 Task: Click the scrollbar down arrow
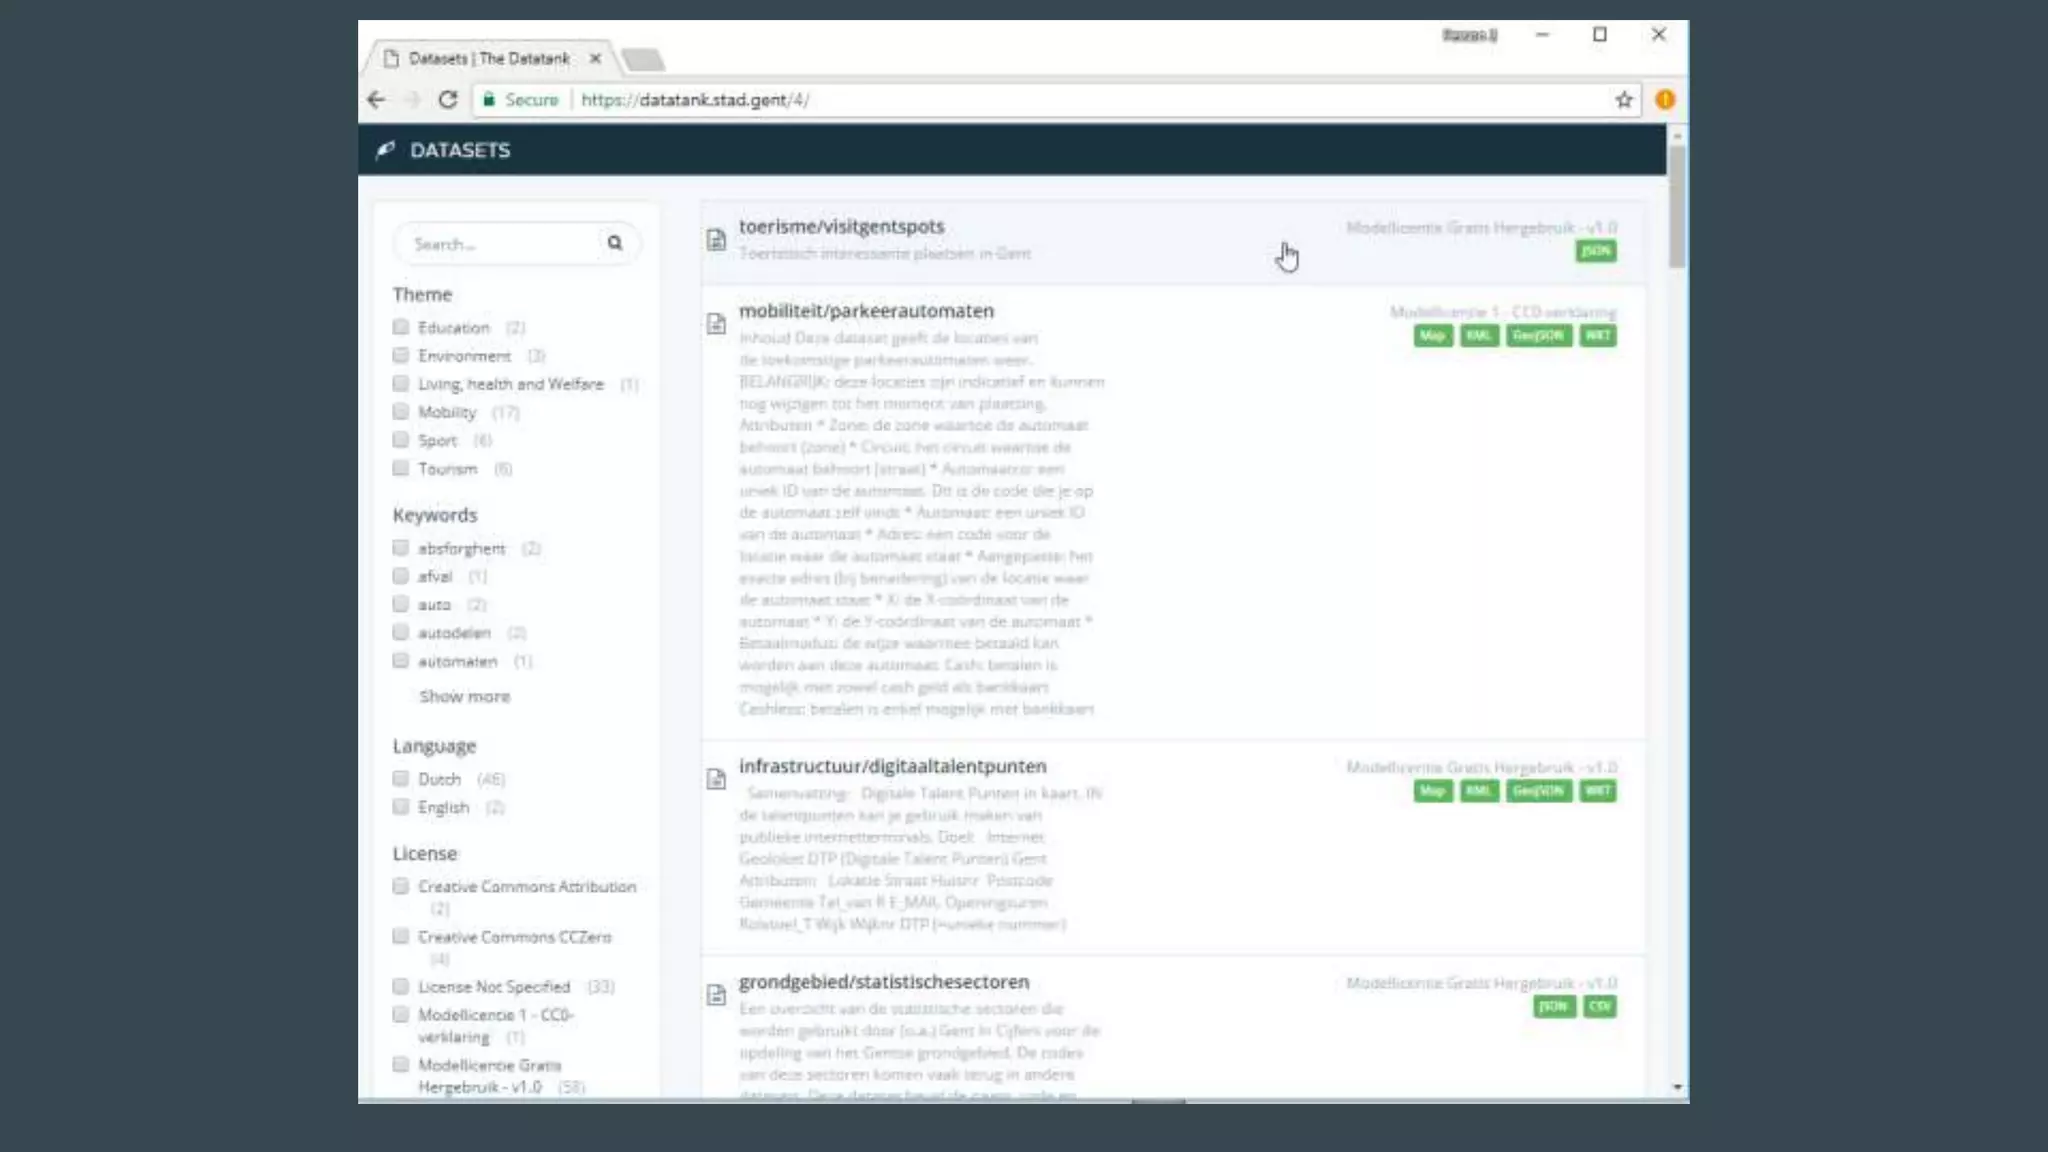1677,1087
